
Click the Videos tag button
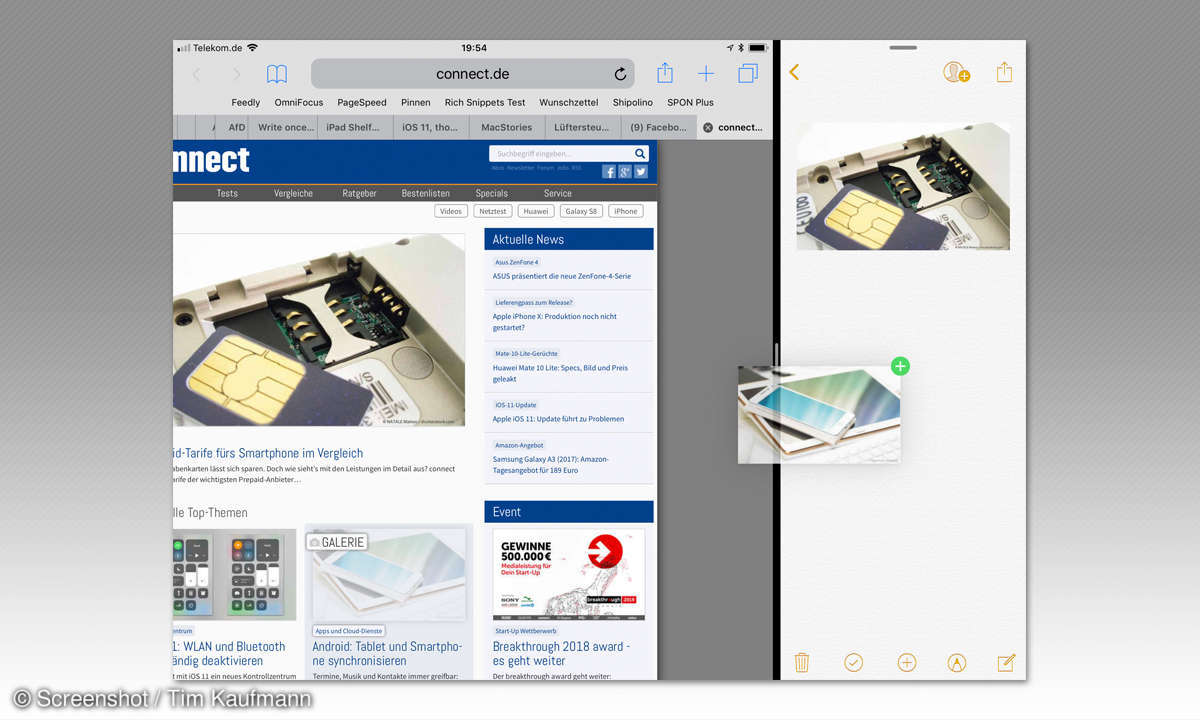click(451, 211)
